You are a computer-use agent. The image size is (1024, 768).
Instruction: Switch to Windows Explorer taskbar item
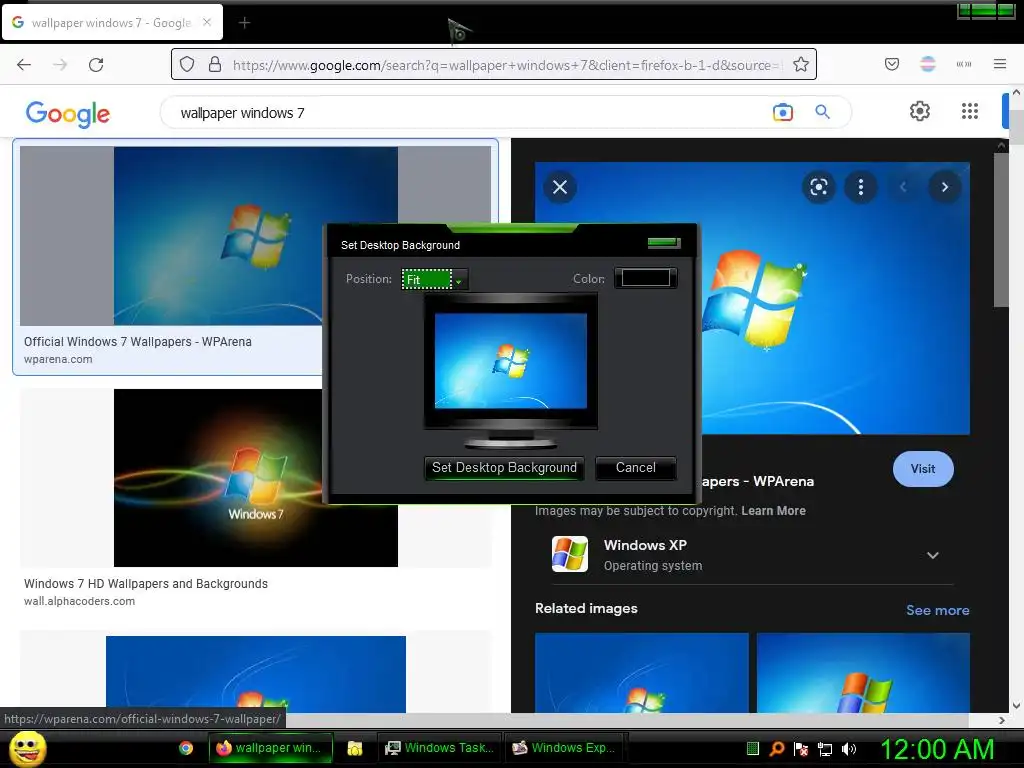coord(564,748)
